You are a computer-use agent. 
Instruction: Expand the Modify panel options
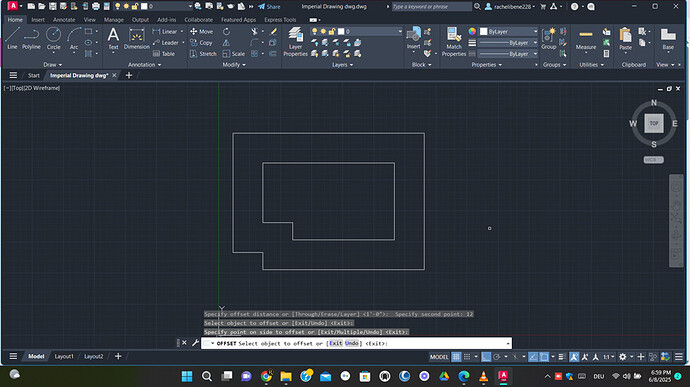click(x=234, y=65)
